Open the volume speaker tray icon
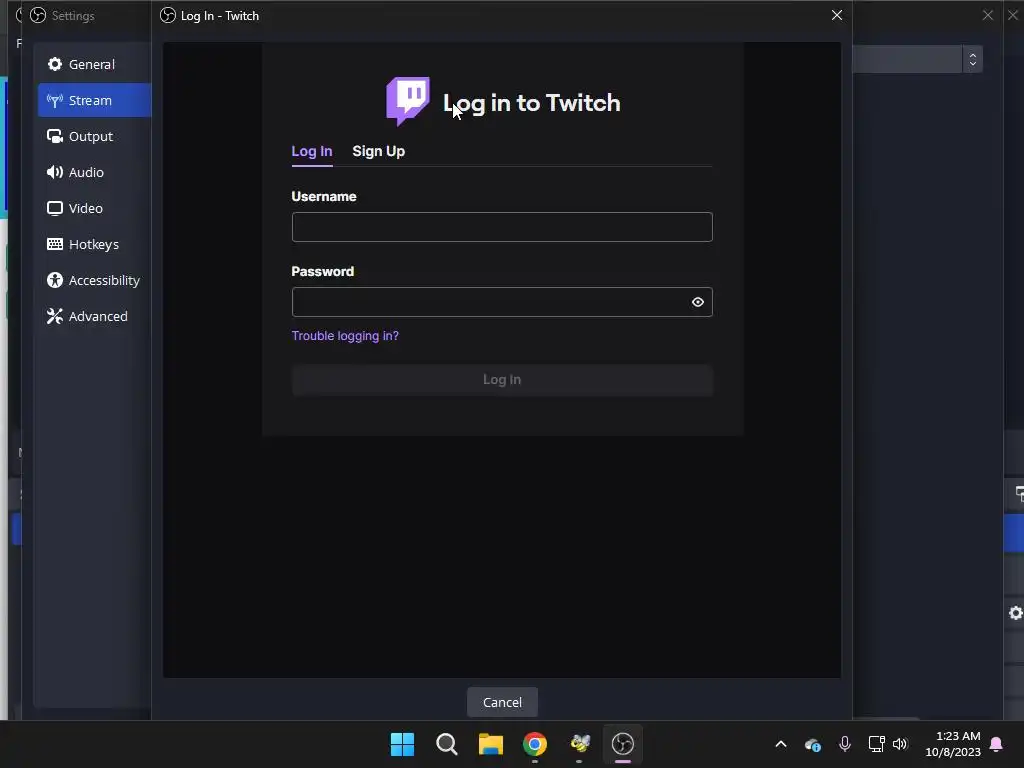 pyautogui.click(x=900, y=744)
